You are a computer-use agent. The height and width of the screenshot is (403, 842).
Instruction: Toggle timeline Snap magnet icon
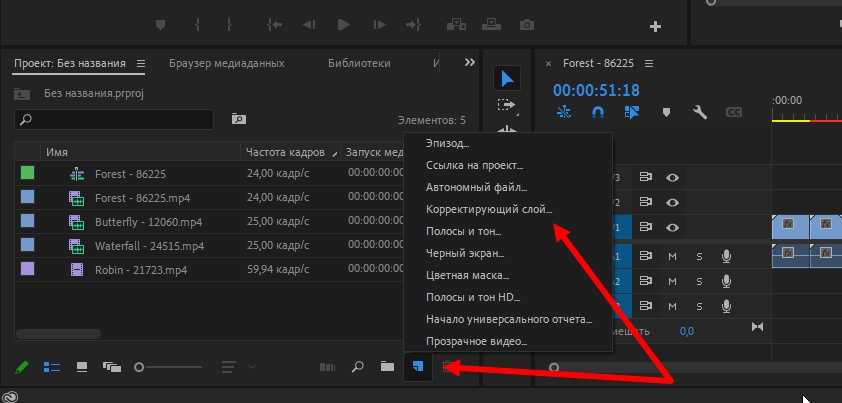pos(598,112)
